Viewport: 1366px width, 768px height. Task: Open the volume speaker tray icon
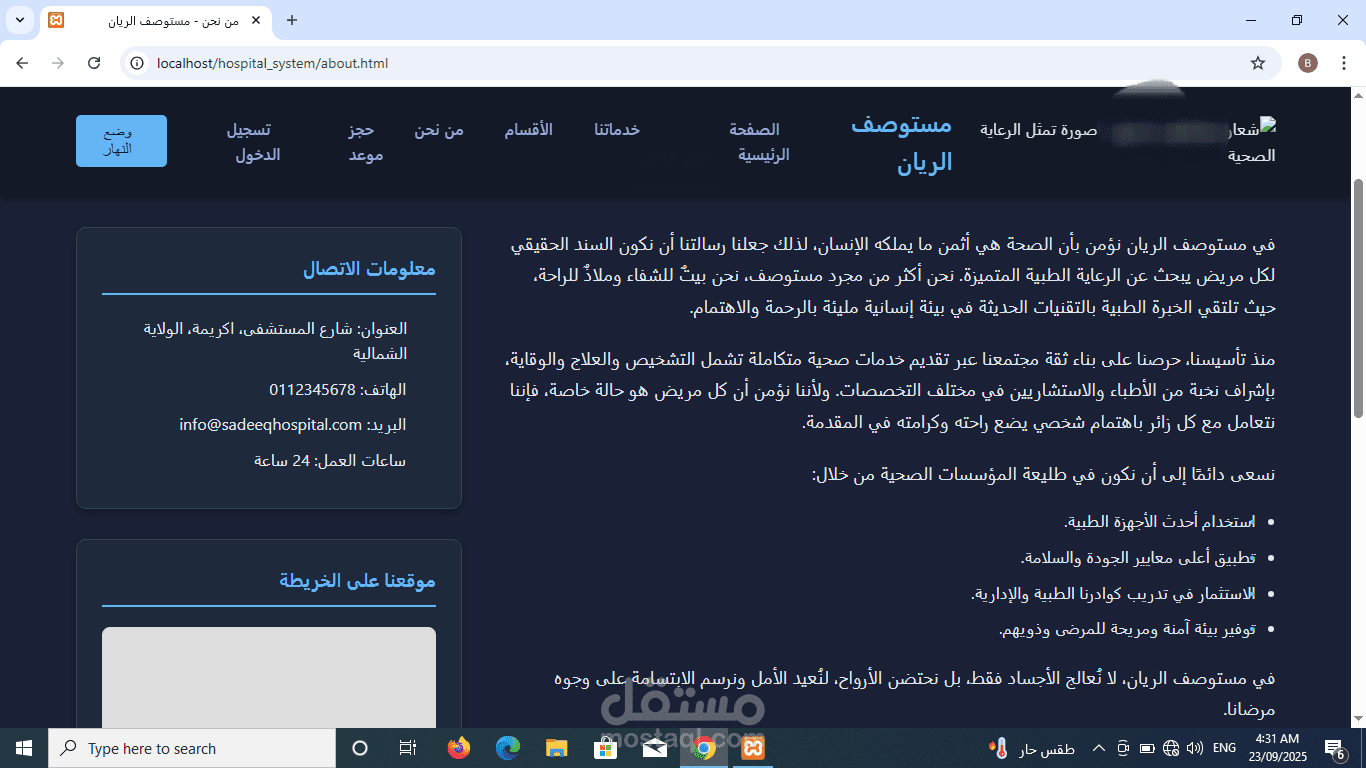1194,748
